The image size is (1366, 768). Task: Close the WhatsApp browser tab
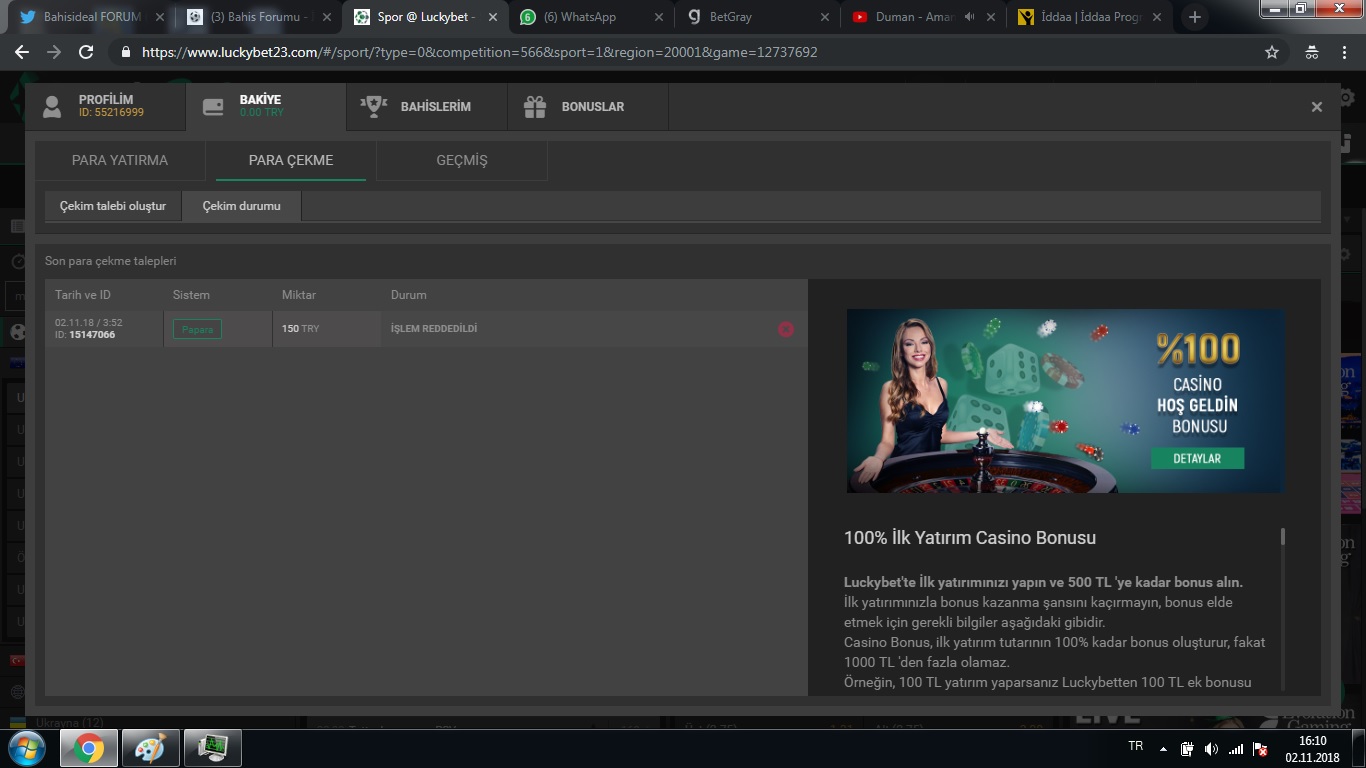(x=658, y=17)
